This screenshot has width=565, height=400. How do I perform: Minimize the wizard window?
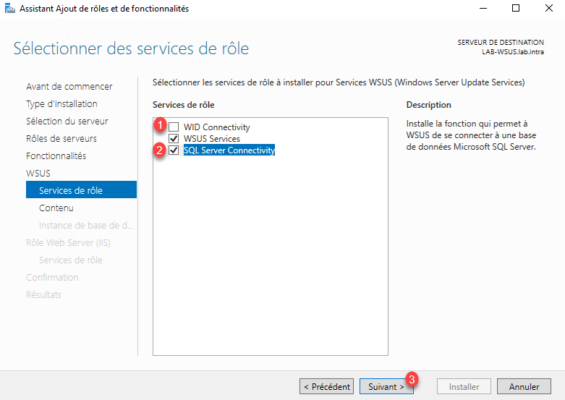pos(483,8)
